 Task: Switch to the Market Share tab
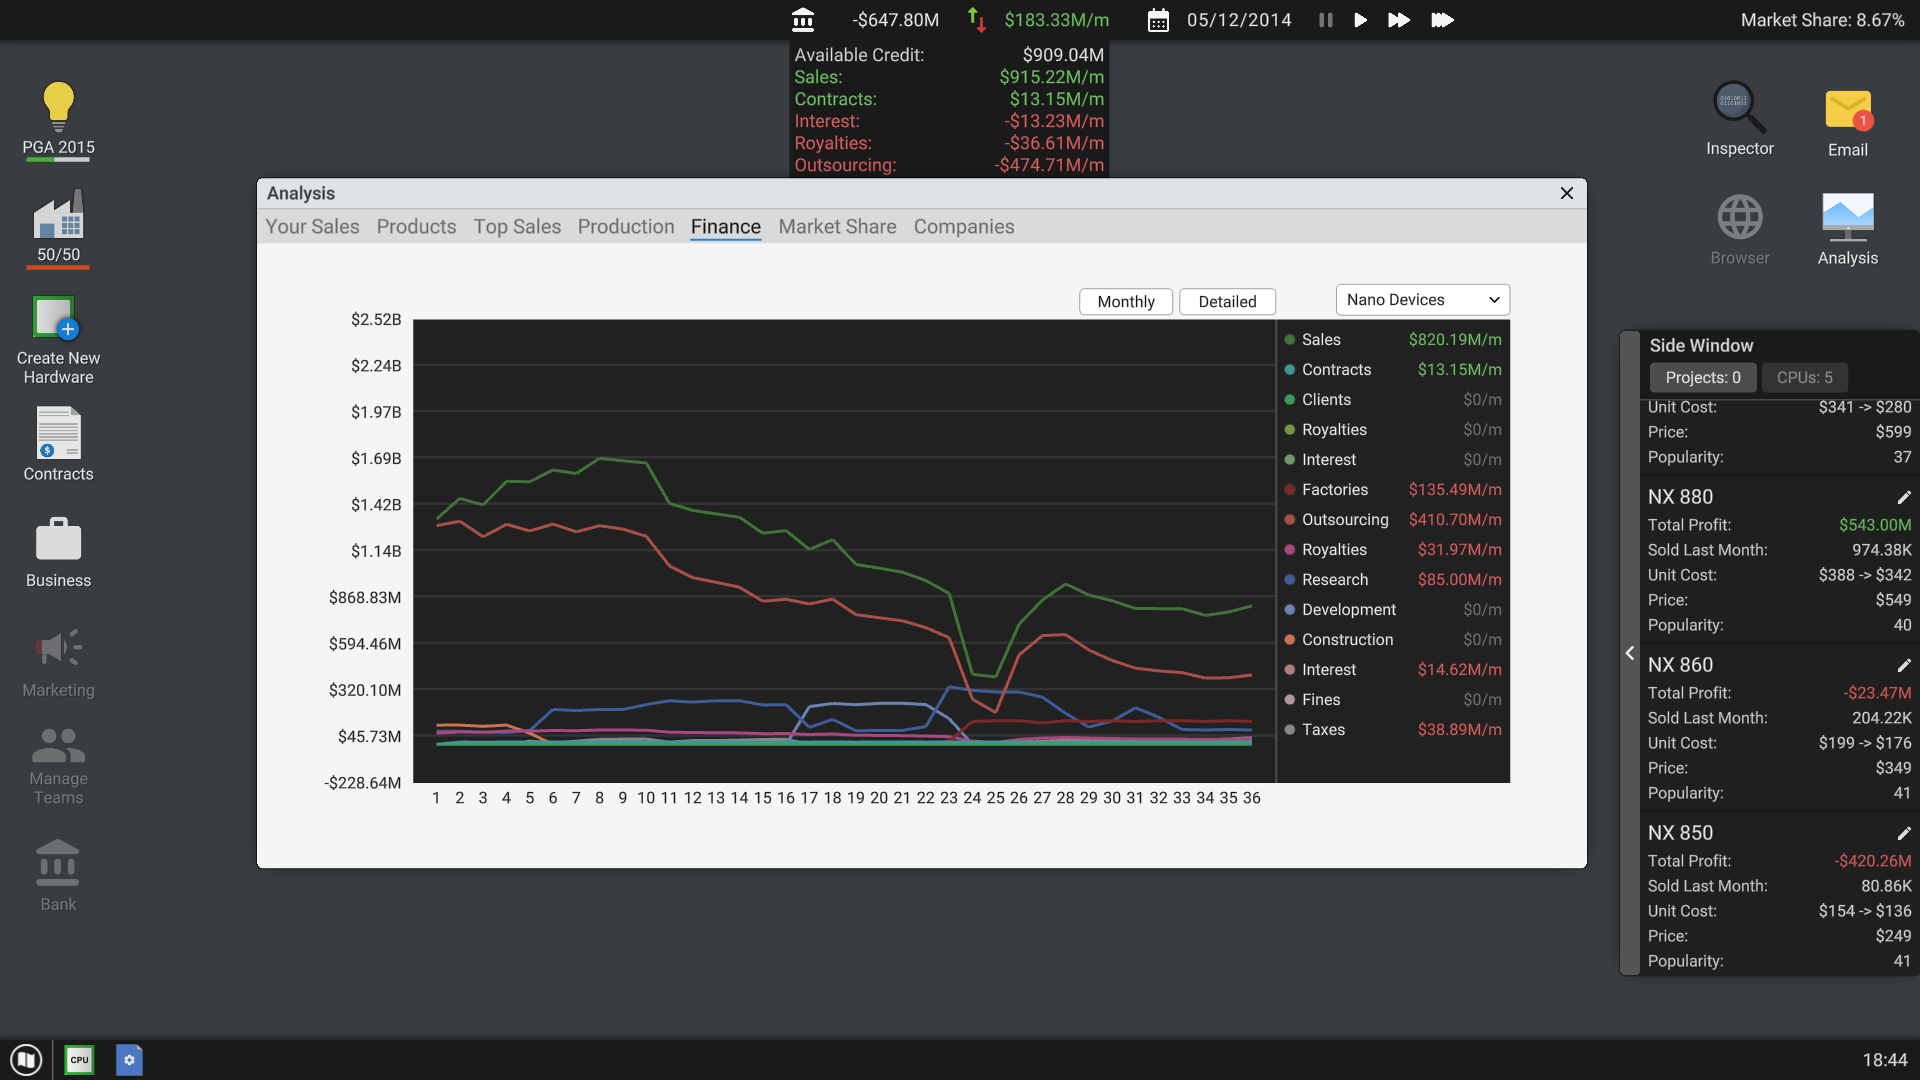tap(837, 227)
